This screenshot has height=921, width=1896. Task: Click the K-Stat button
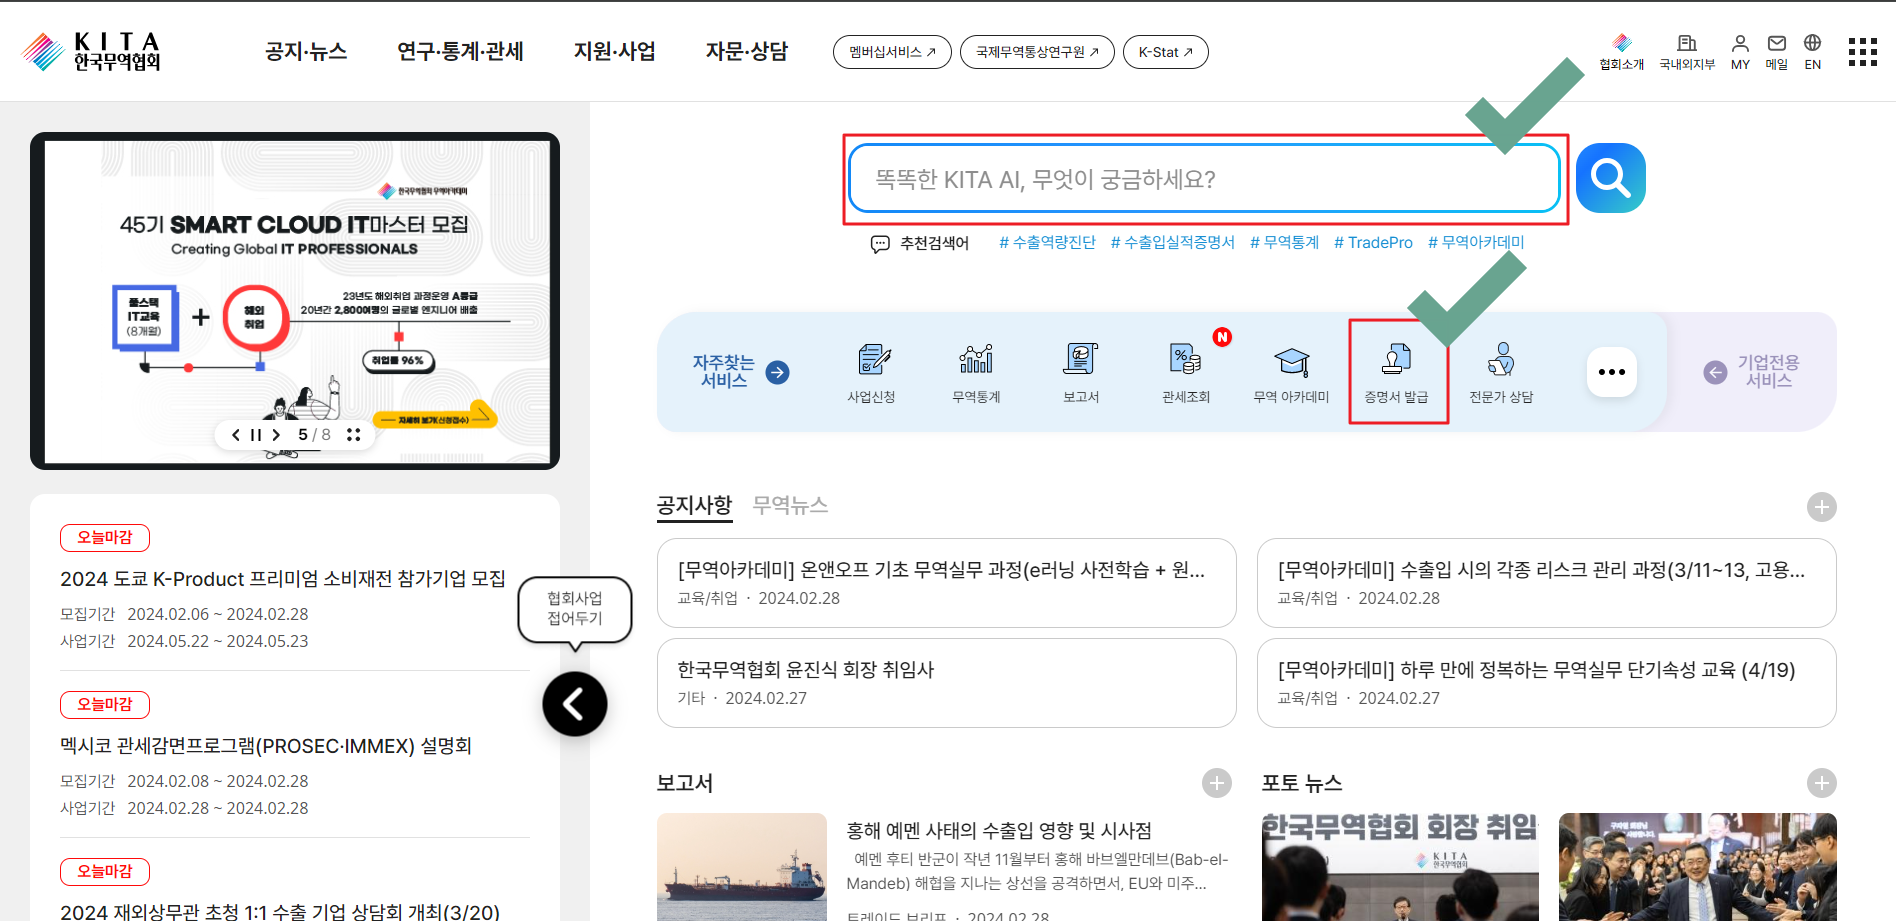(x=1165, y=52)
